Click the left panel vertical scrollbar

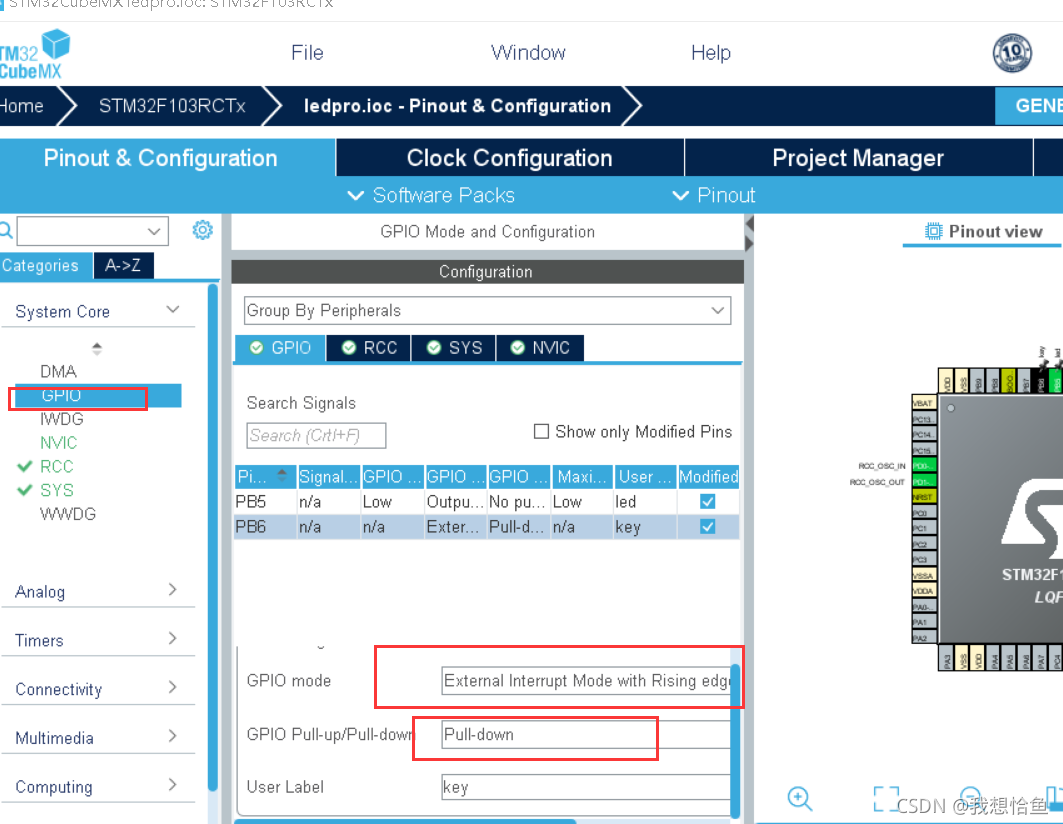pyautogui.click(x=213, y=536)
